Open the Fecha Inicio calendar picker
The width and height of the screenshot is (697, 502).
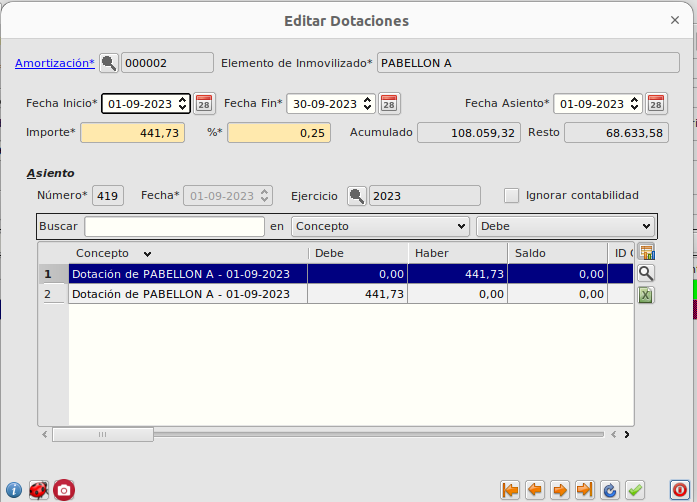[x=204, y=104]
